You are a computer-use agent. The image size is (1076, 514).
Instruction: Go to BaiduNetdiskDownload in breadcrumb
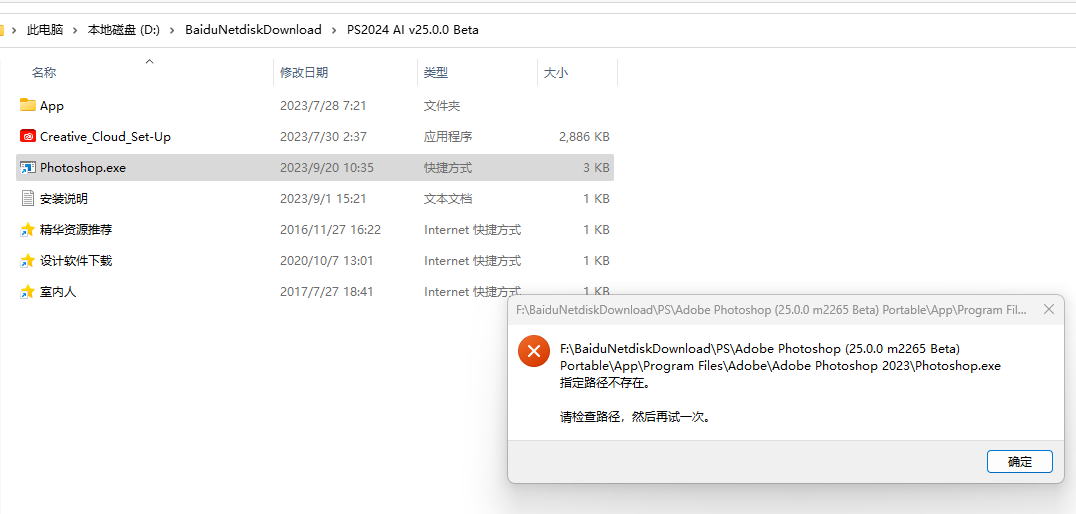point(253,30)
